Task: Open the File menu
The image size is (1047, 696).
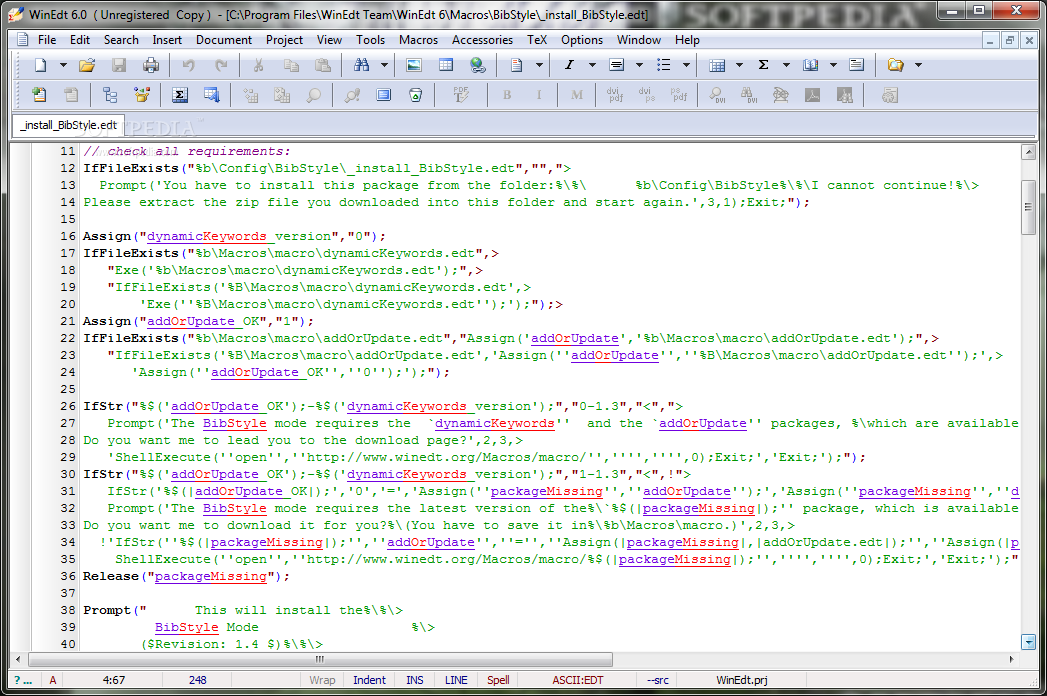Action: 47,40
